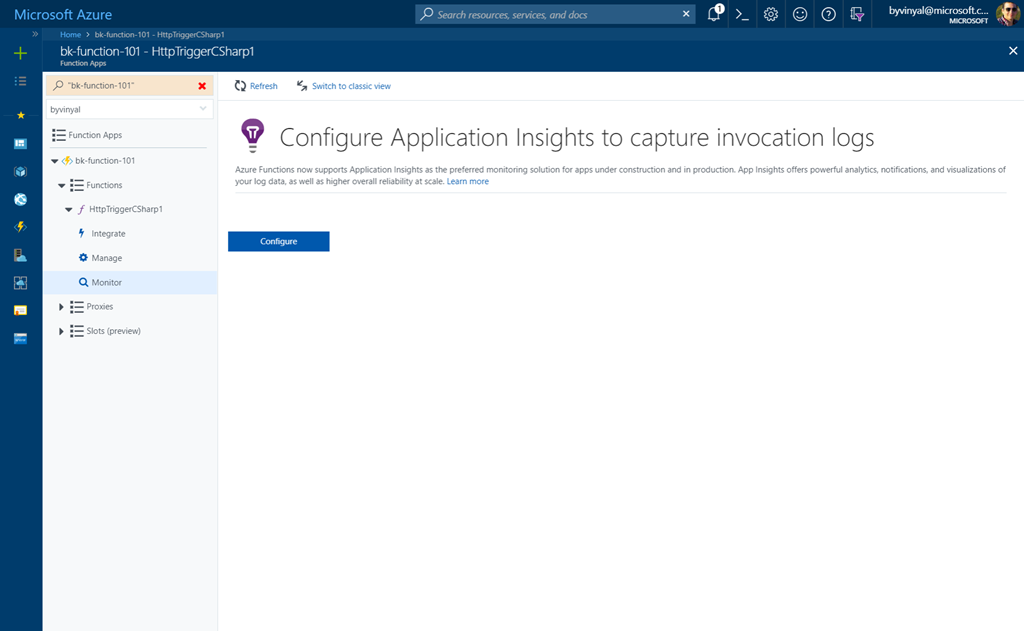This screenshot has width=1024, height=631.
Task: Open the notifications bell icon
Action: [x=714, y=14]
